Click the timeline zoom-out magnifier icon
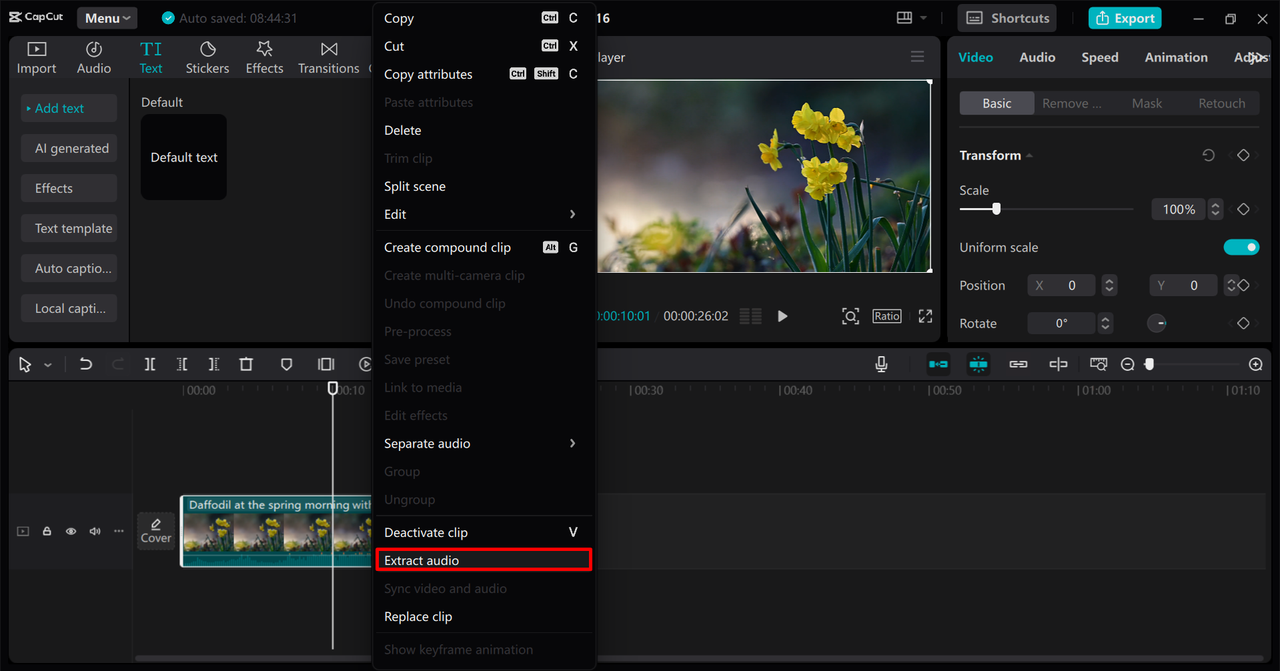Image resolution: width=1280 pixels, height=671 pixels. point(1128,365)
